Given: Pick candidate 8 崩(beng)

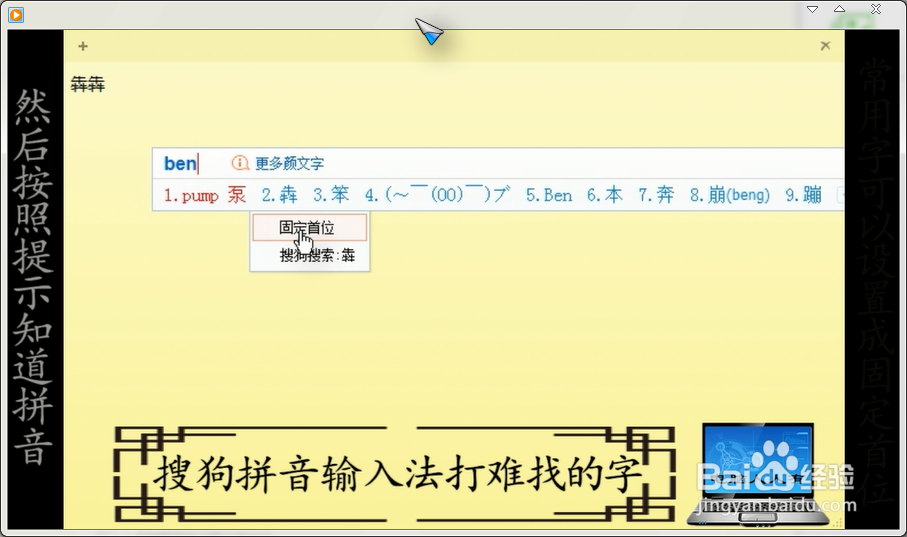Looking at the screenshot, I should [x=729, y=195].
